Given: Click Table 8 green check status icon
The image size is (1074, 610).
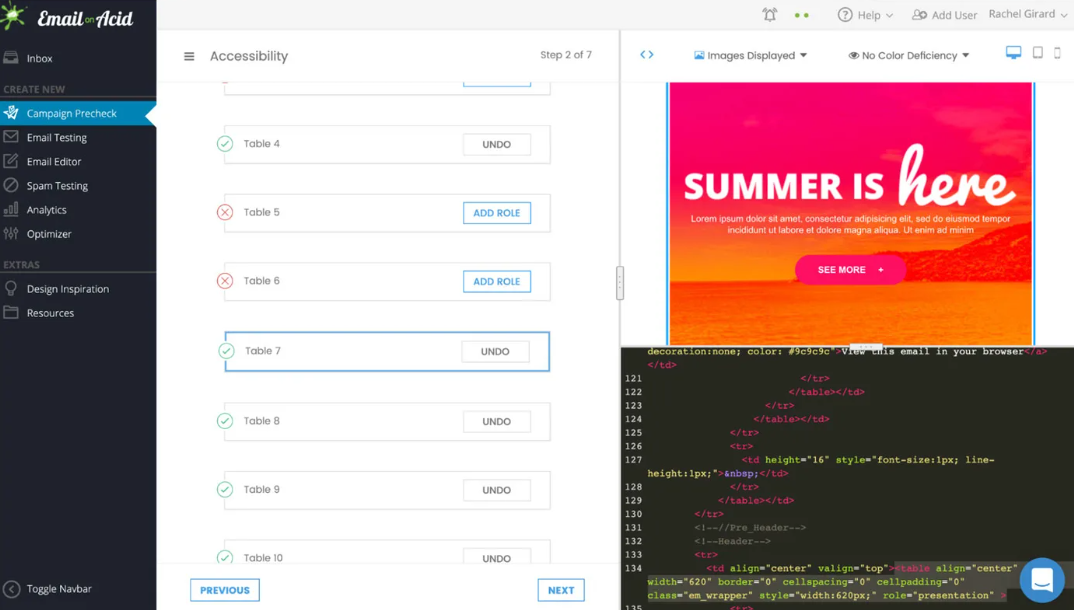Looking at the screenshot, I should (x=225, y=421).
